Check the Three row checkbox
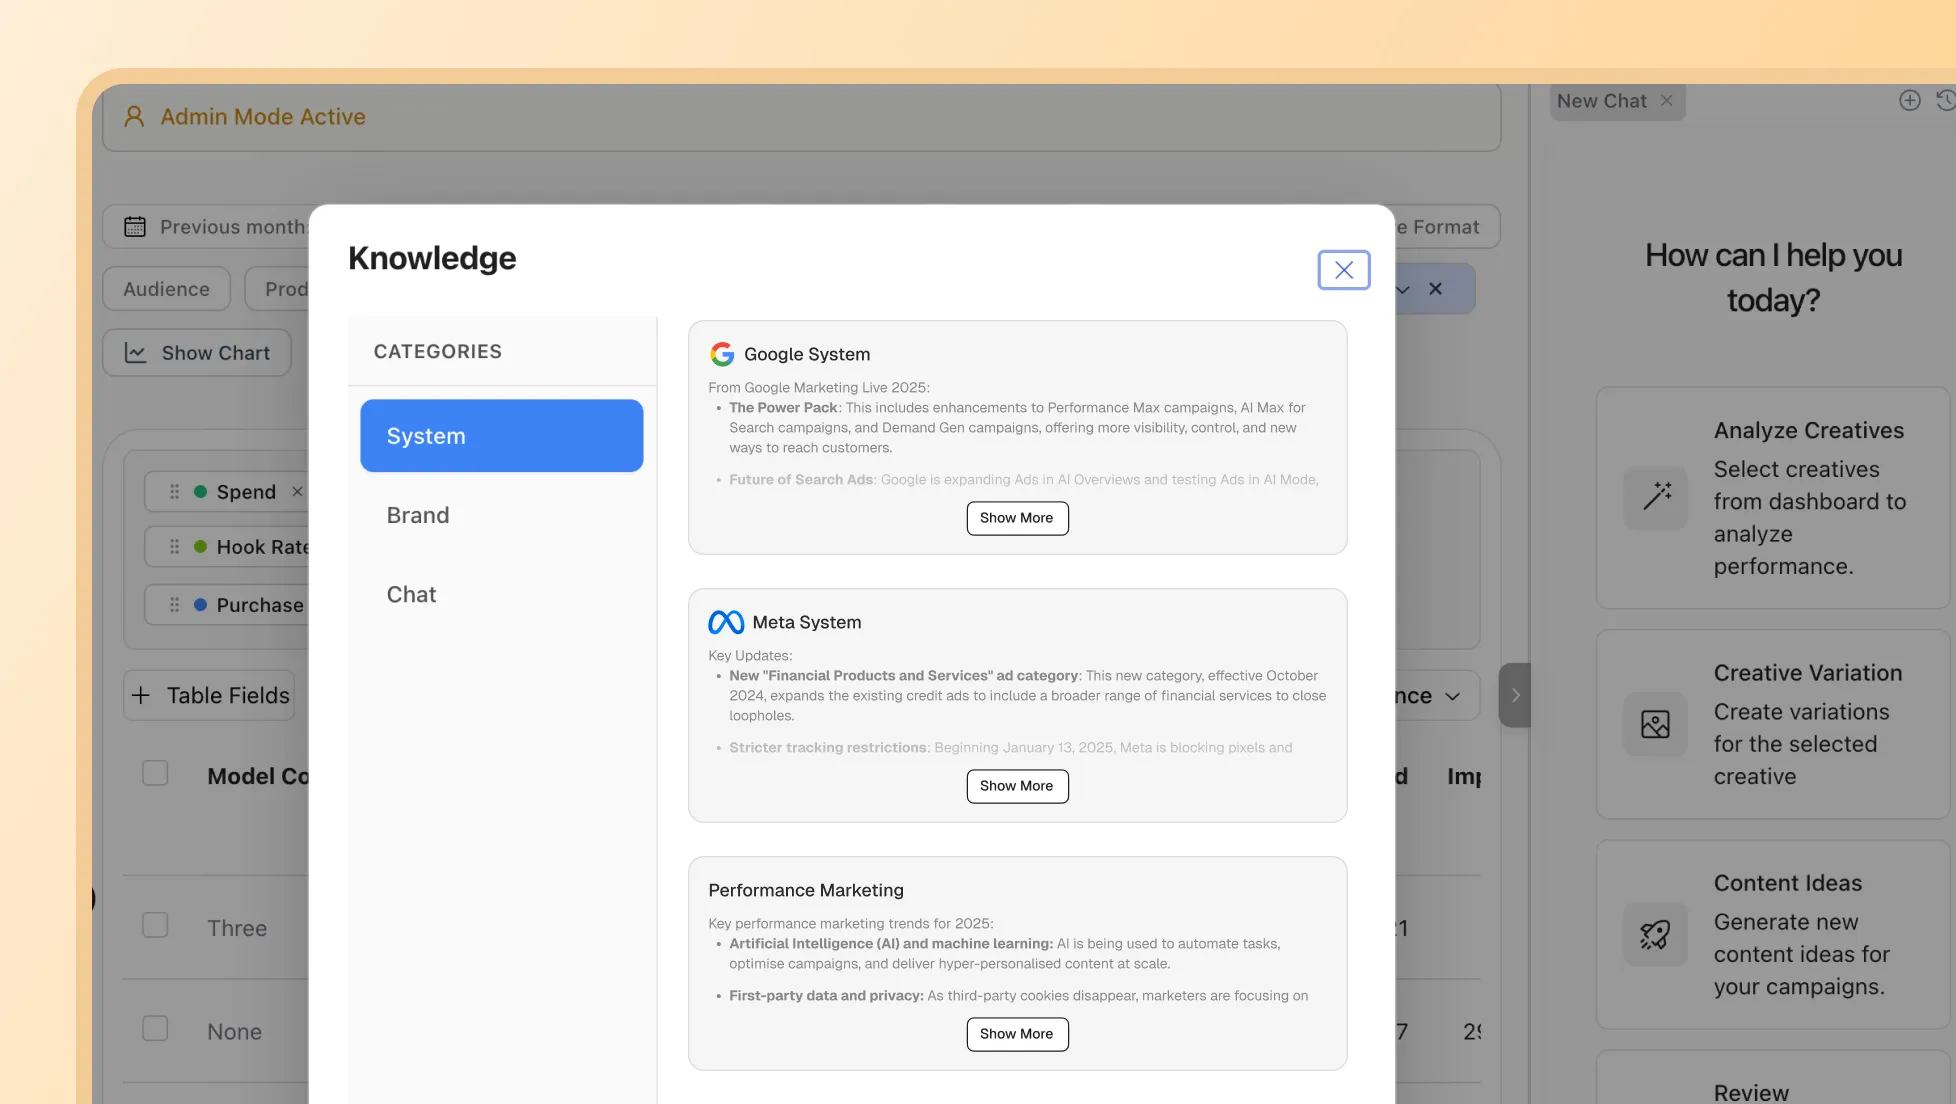This screenshot has height=1104, width=1956. click(x=155, y=925)
